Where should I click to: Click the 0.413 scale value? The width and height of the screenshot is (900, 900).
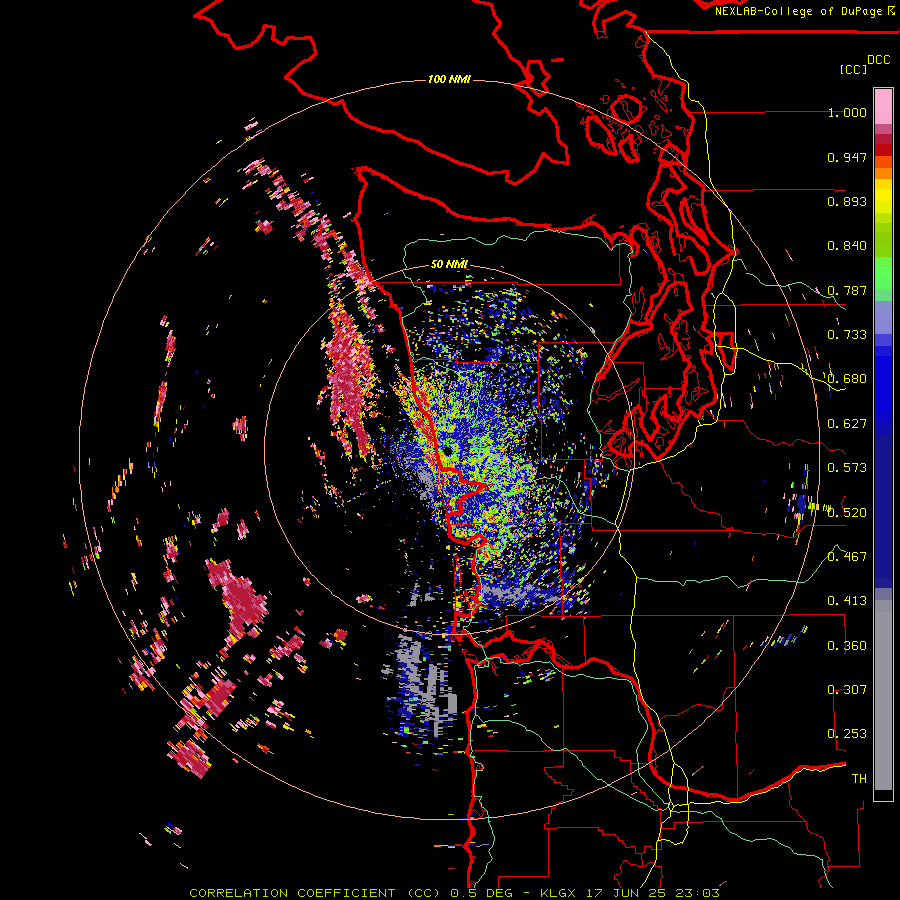click(x=847, y=601)
